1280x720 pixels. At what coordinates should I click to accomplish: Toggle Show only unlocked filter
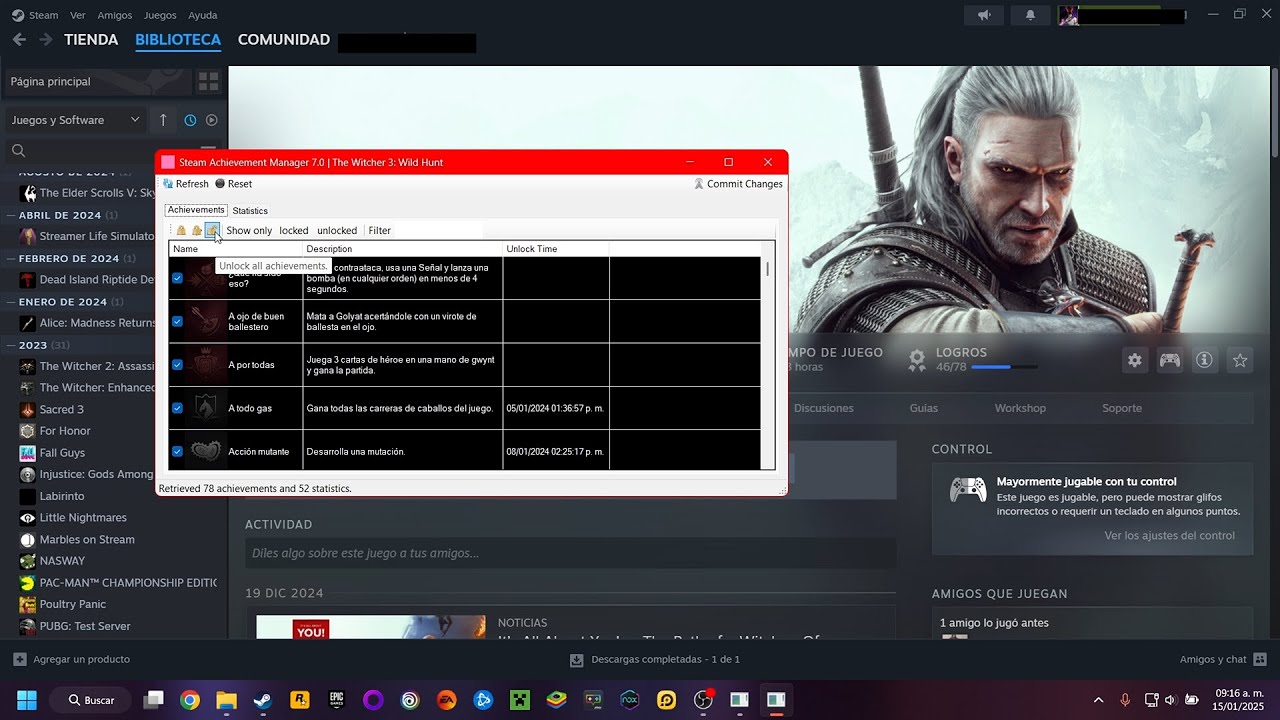pos(337,230)
